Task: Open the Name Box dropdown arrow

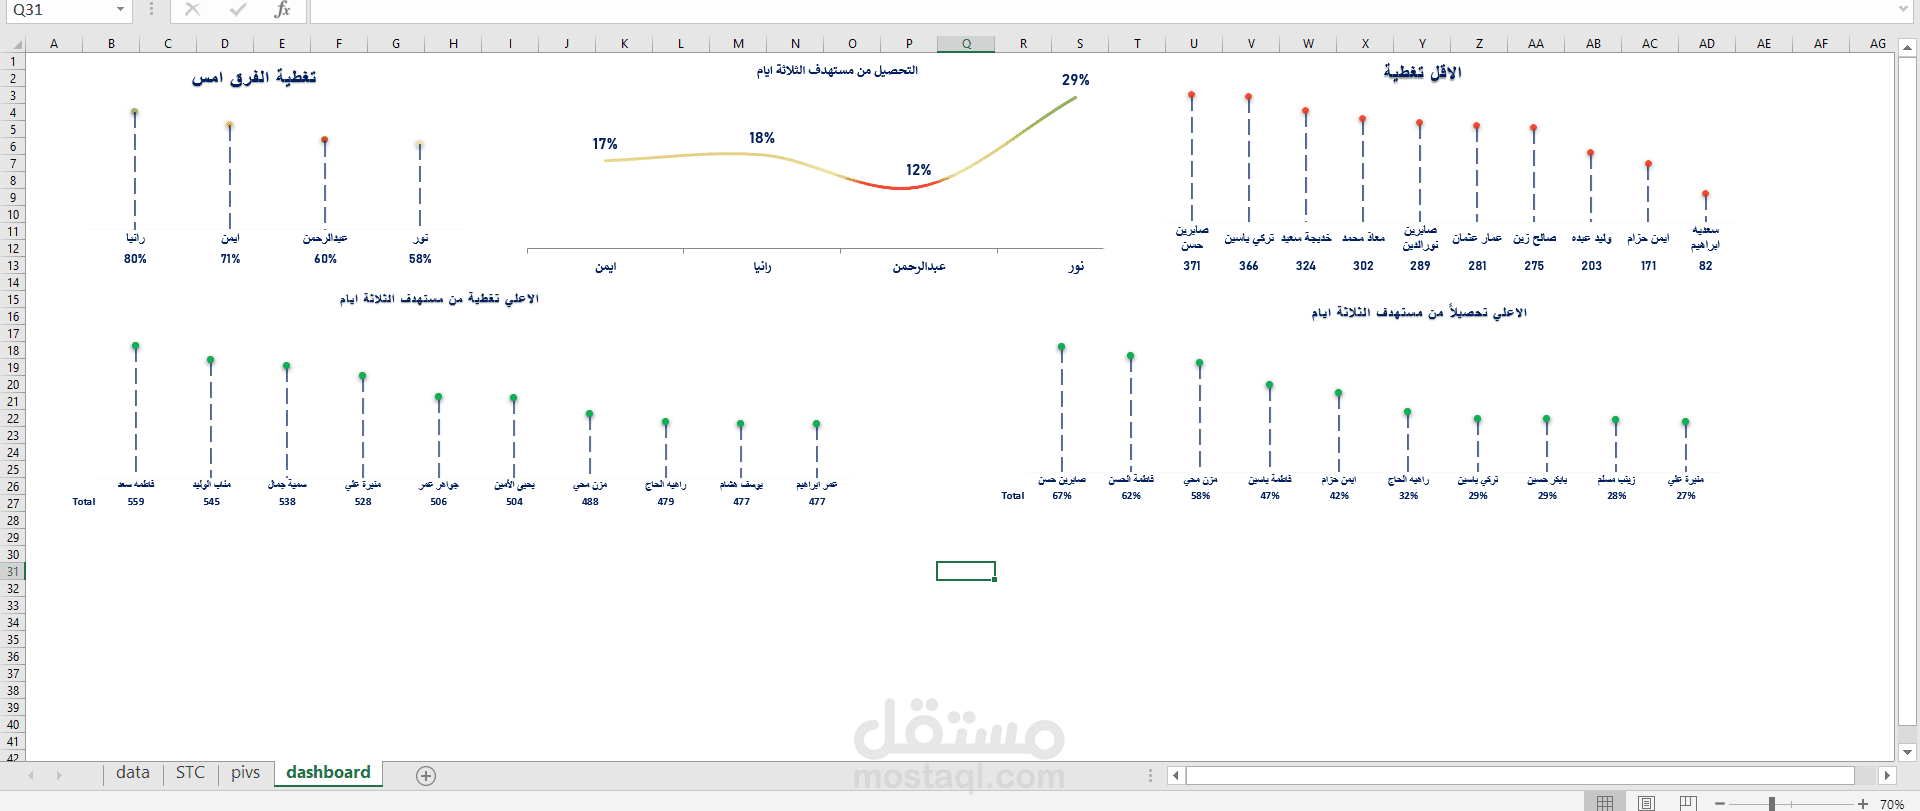Action: [x=121, y=10]
